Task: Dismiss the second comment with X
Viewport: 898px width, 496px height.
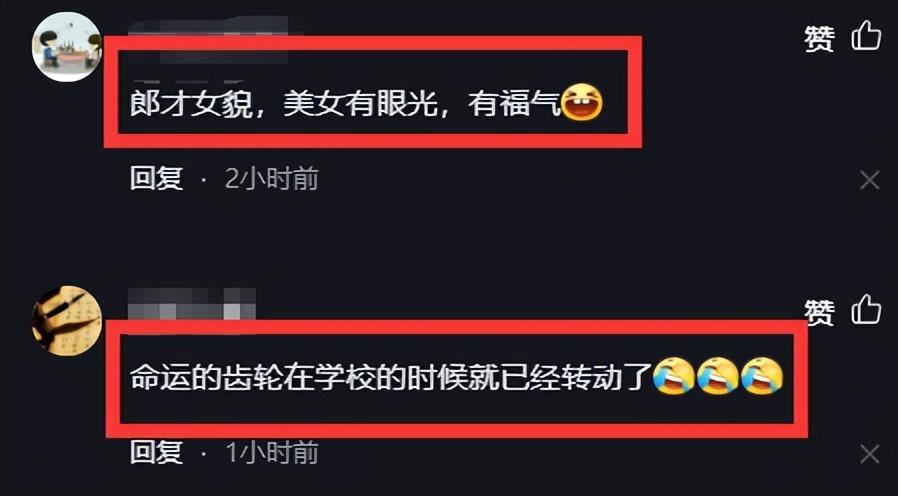Action: pyautogui.click(x=870, y=455)
